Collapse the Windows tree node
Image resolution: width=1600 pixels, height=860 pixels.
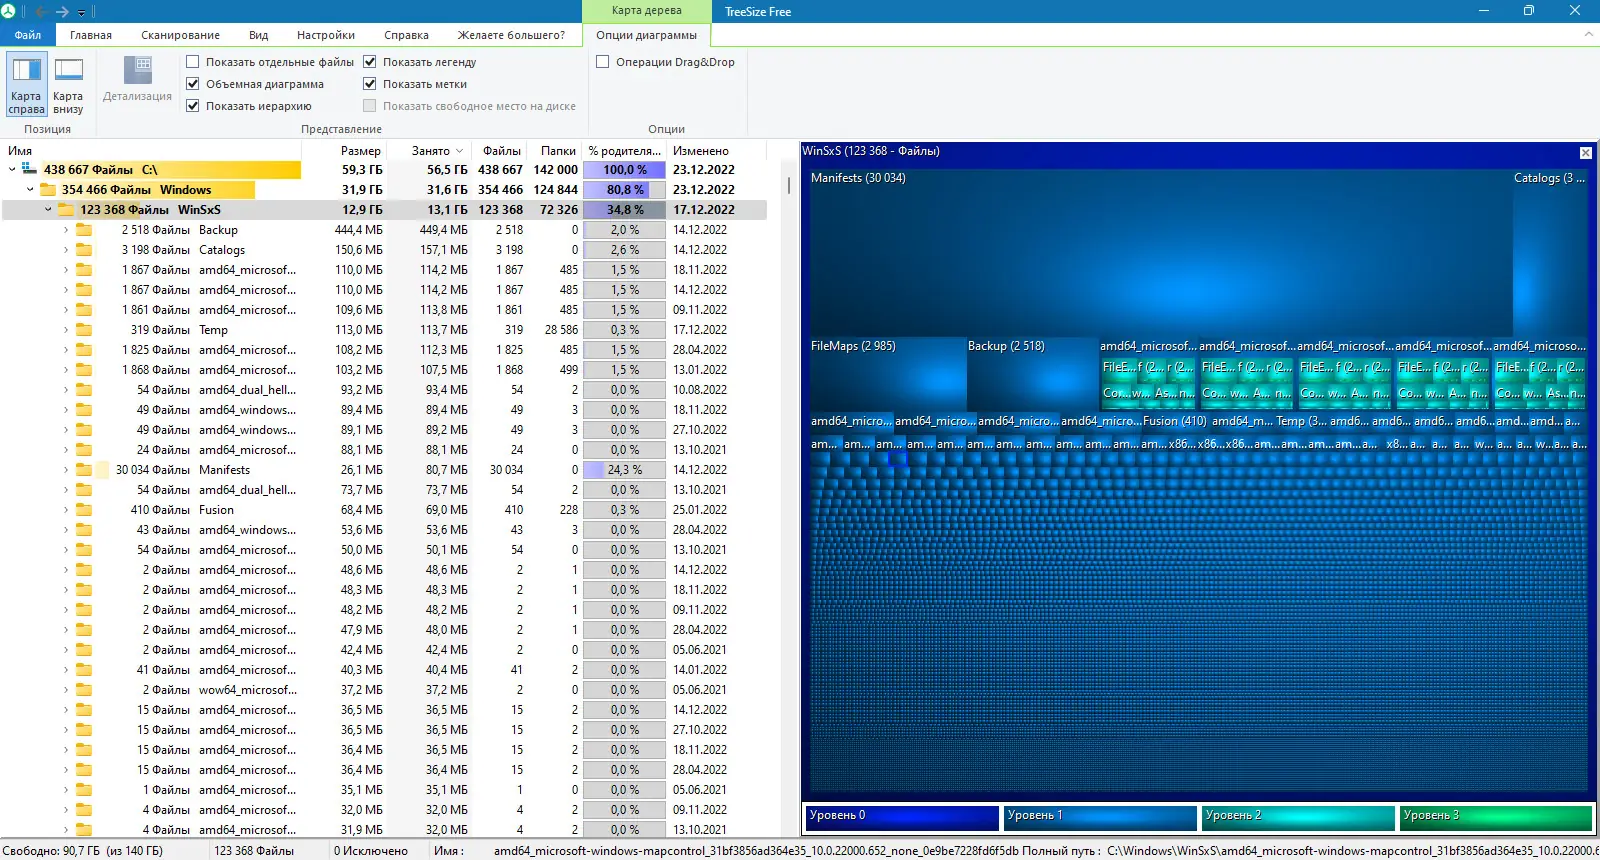click(x=30, y=190)
